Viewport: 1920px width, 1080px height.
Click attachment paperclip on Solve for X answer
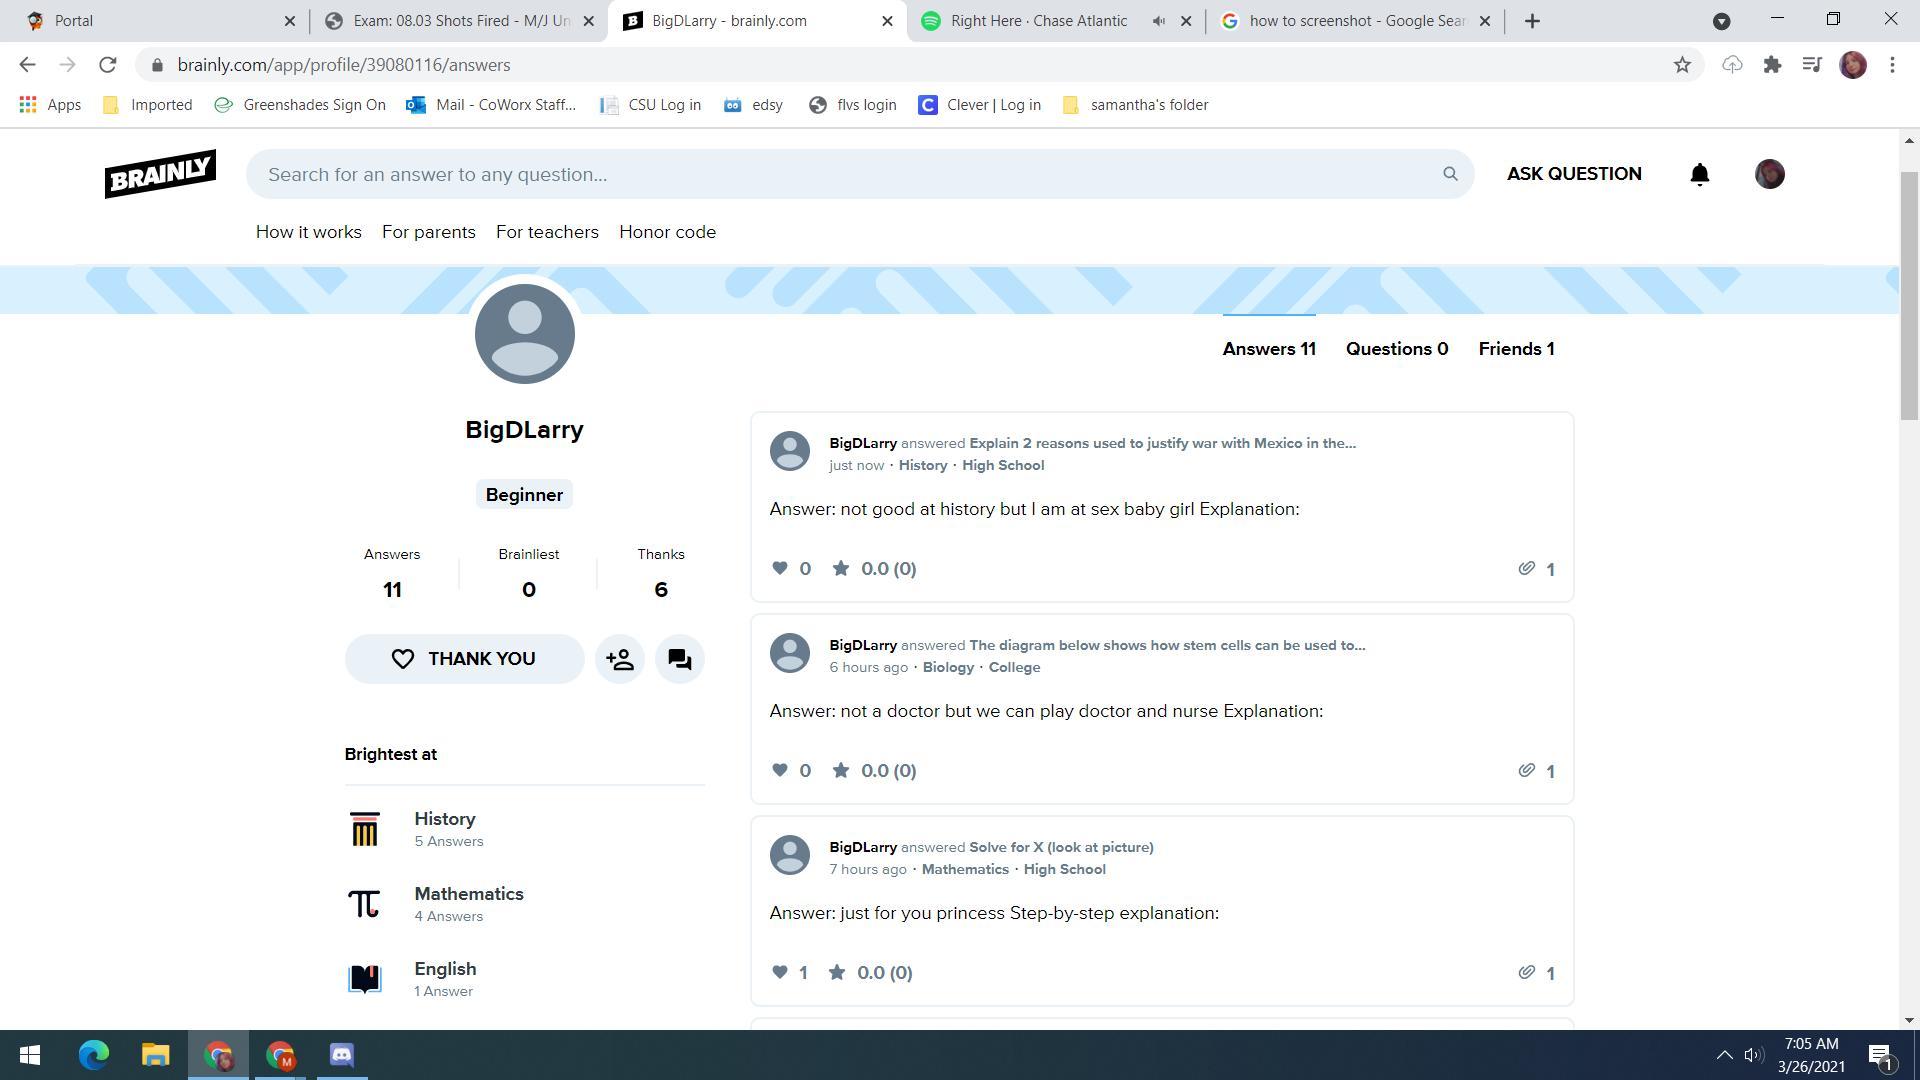[1526, 972]
